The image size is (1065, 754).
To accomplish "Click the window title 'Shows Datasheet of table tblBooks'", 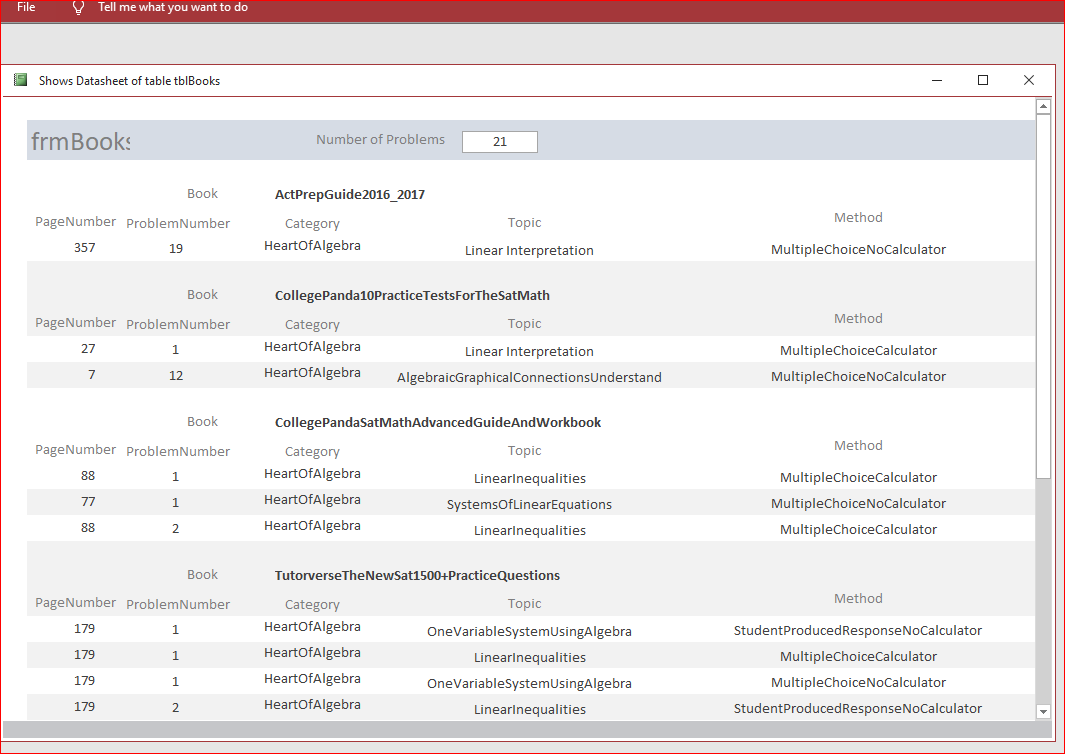I will click(x=129, y=81).
